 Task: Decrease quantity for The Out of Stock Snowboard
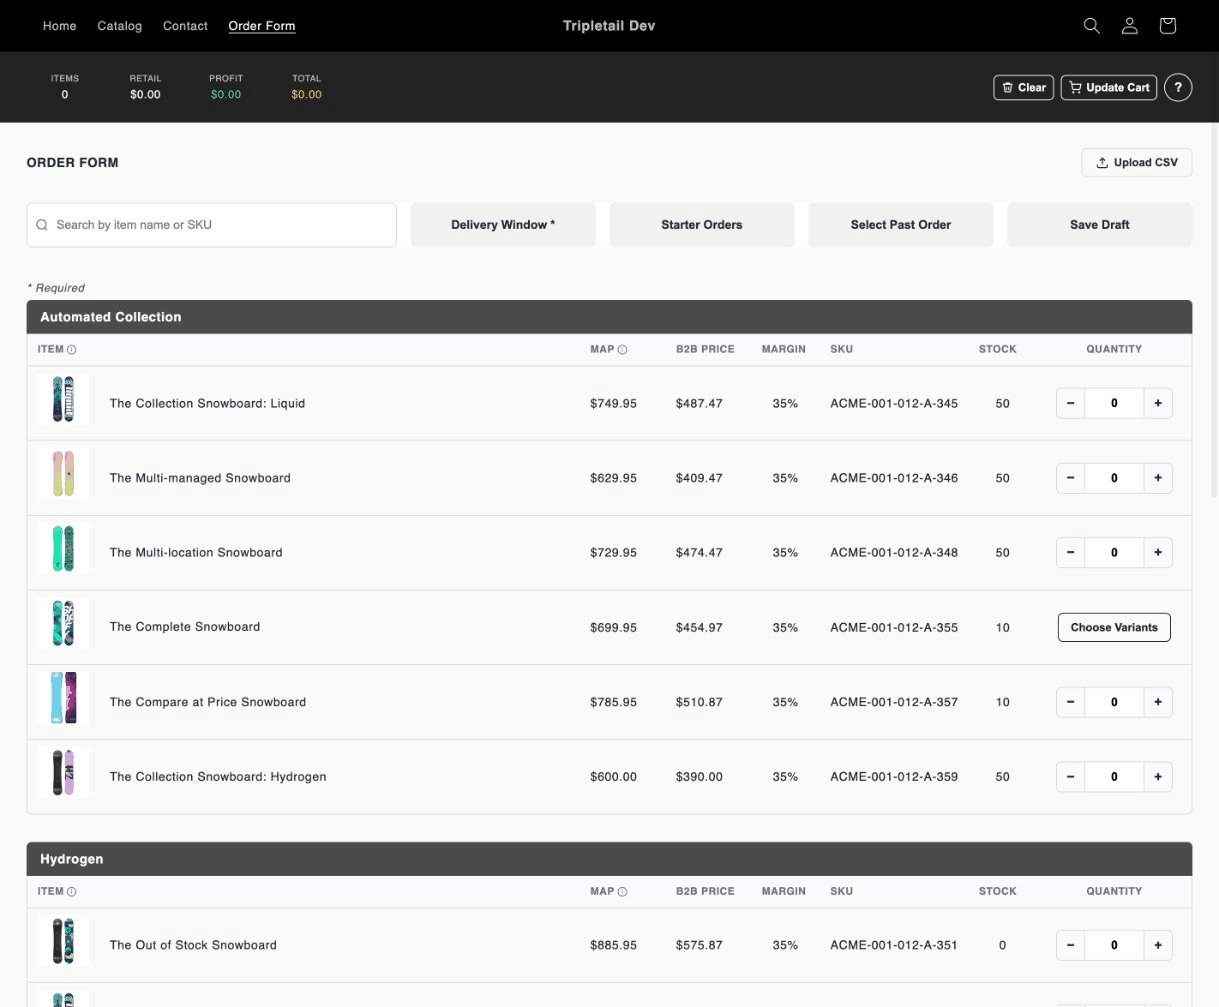[x=1070, y=945]
